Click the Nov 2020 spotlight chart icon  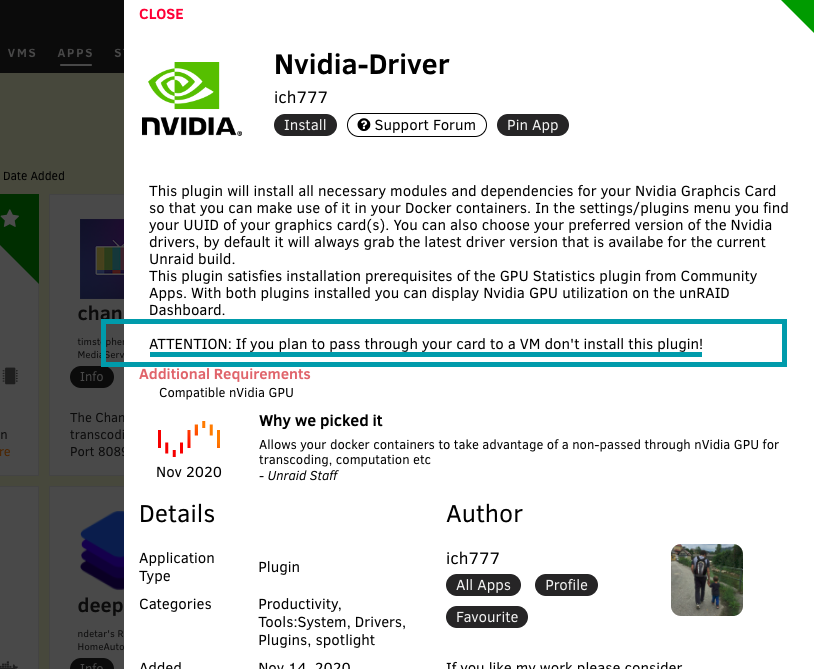point(189,439)
